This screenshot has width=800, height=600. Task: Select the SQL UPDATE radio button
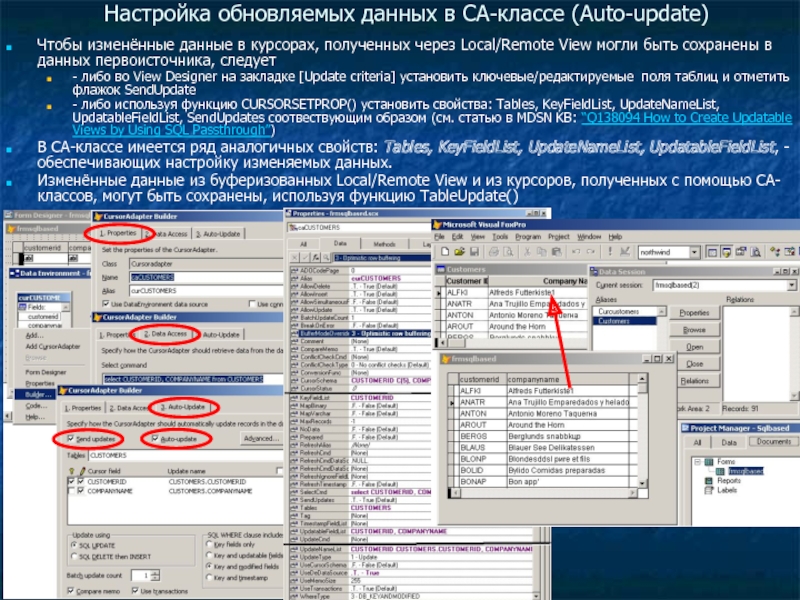[74, 545]
